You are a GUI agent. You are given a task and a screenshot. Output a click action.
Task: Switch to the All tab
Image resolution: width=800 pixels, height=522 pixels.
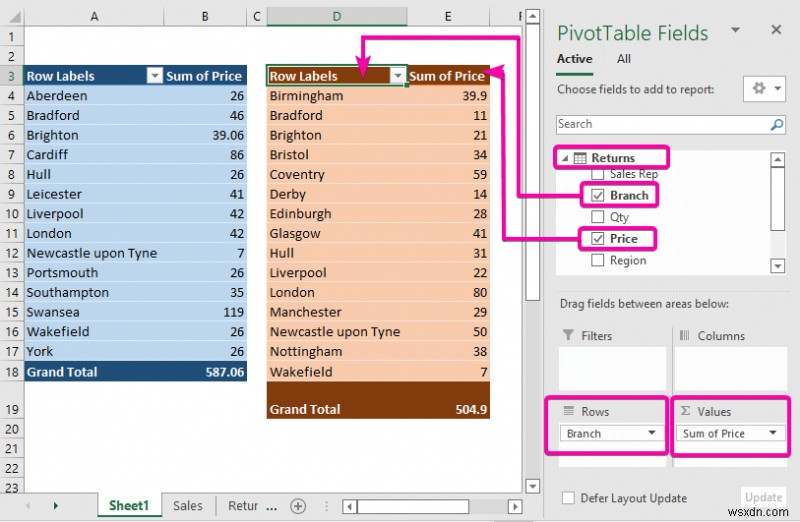tap(623, 59)
